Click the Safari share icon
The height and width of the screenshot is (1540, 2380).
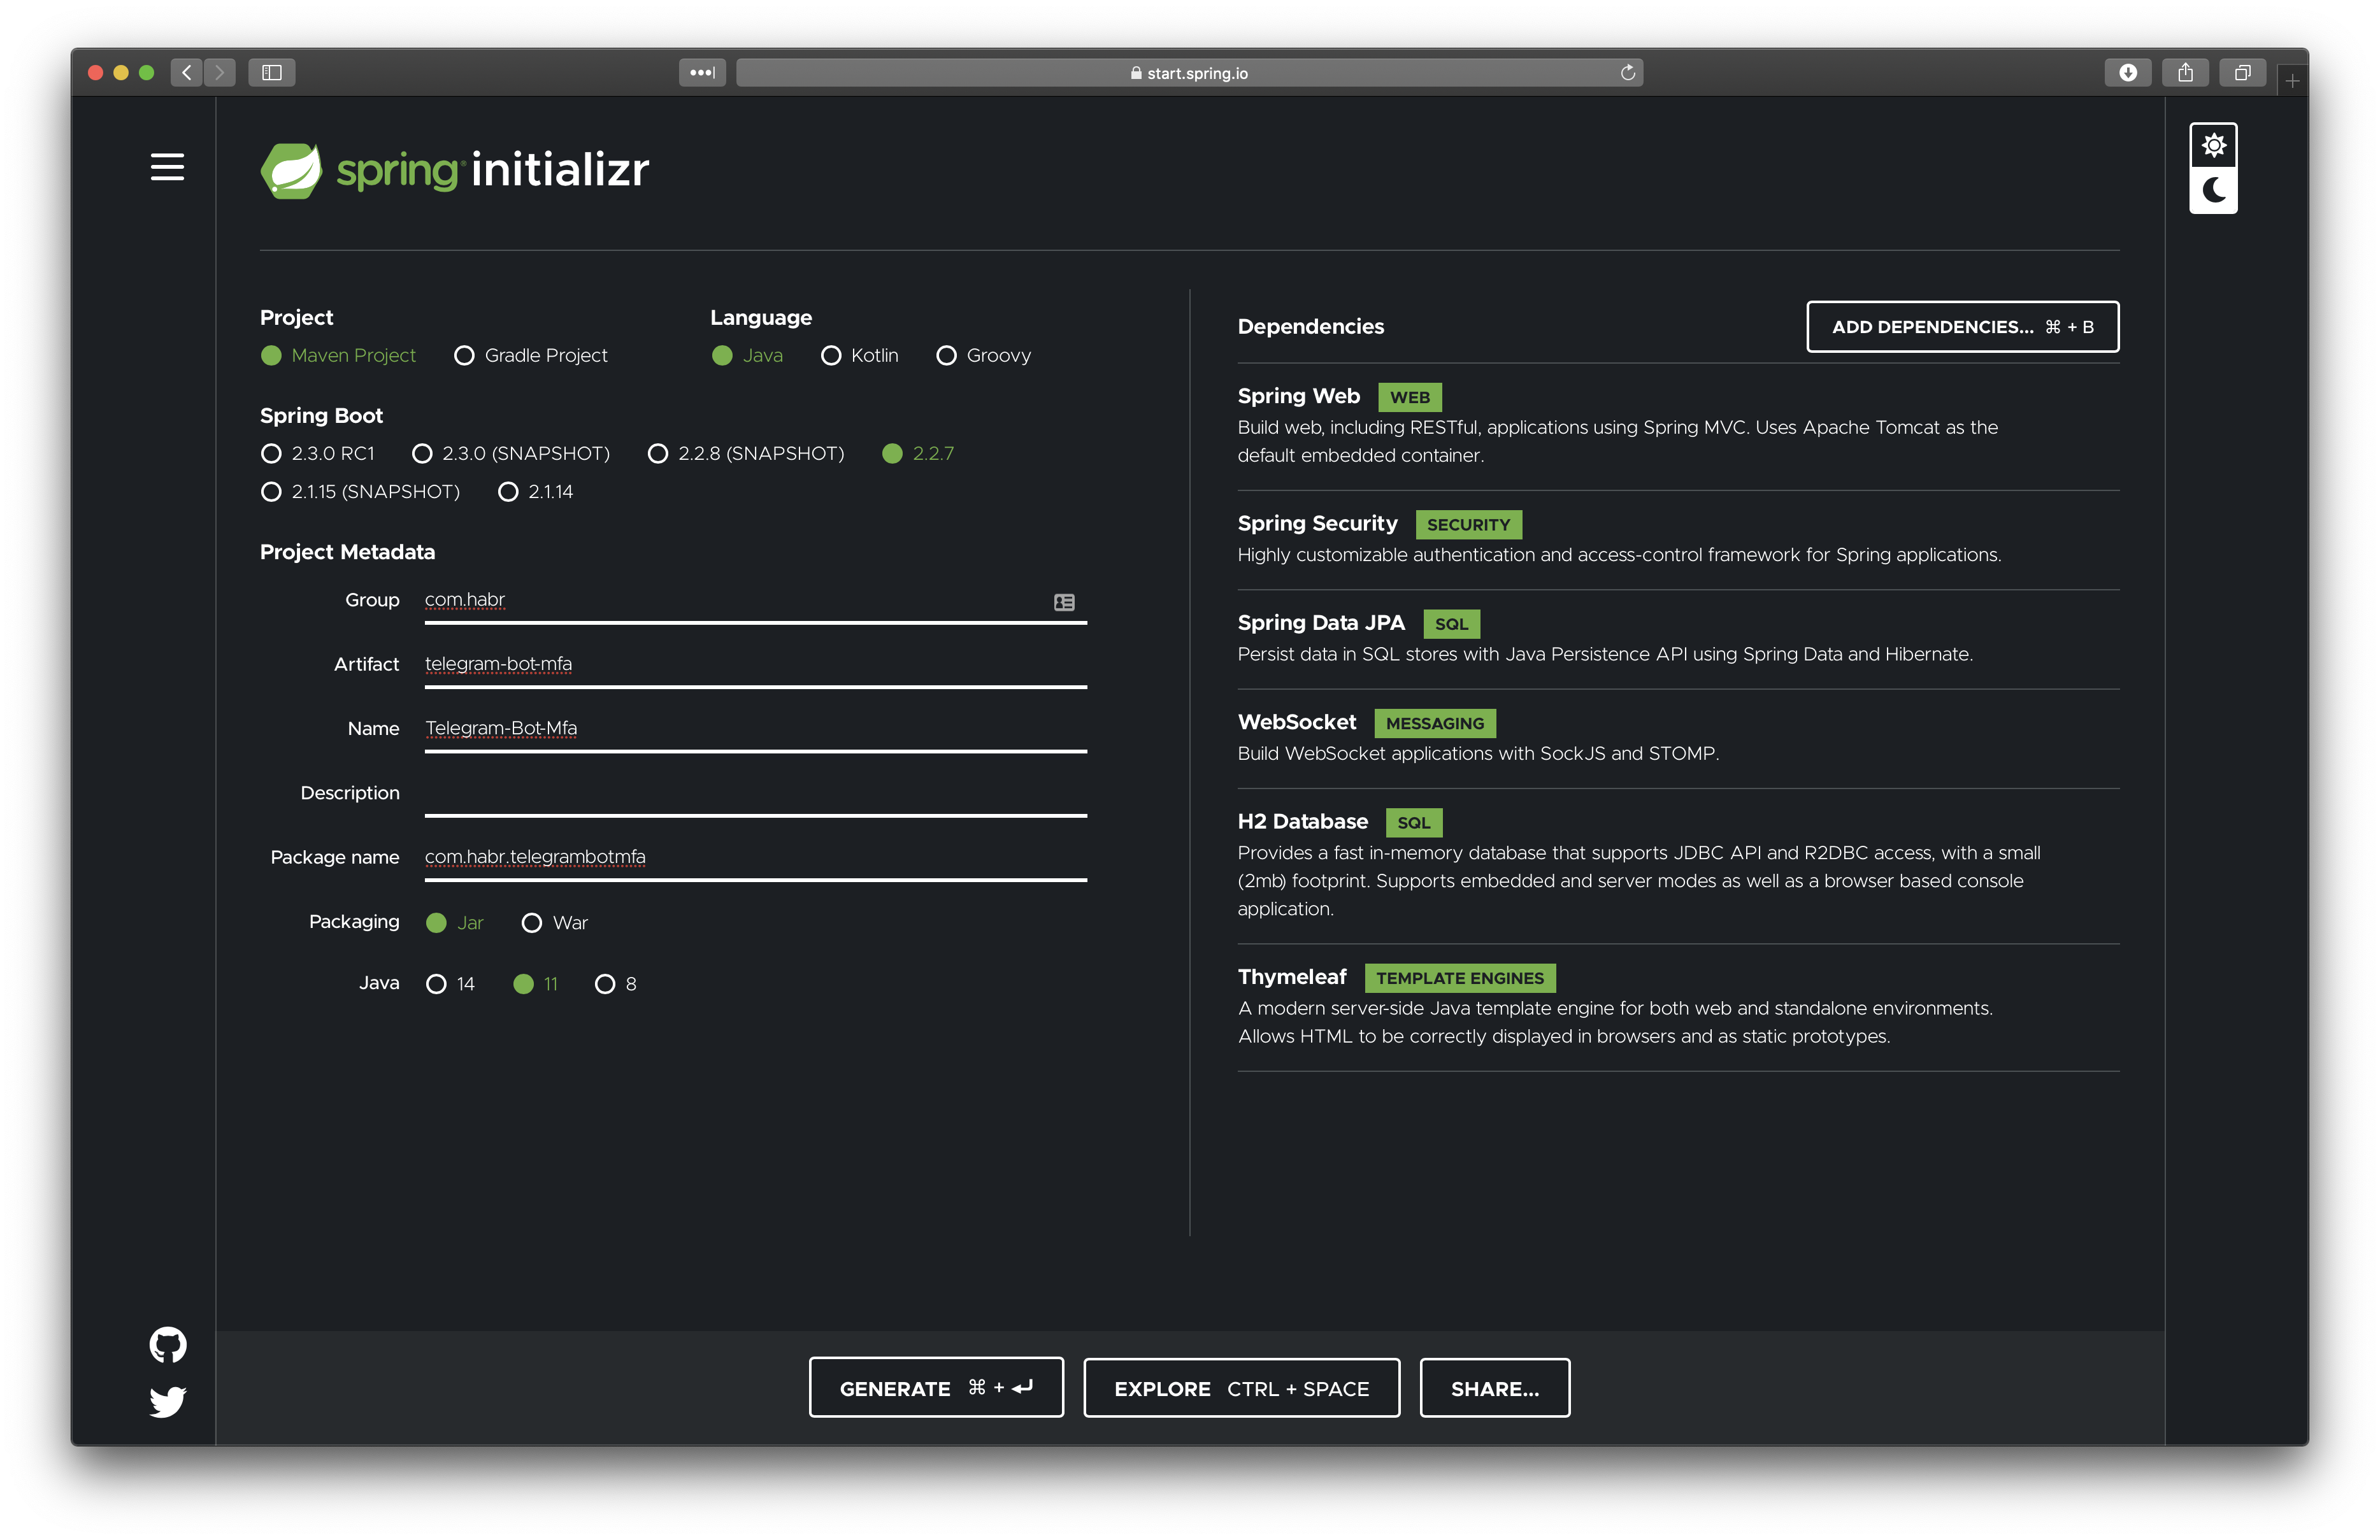coord(2185,72)
